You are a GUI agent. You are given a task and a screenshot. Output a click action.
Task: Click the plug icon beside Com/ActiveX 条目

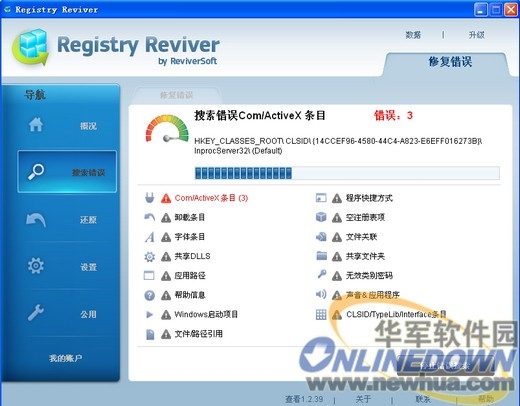coord(149,198)
